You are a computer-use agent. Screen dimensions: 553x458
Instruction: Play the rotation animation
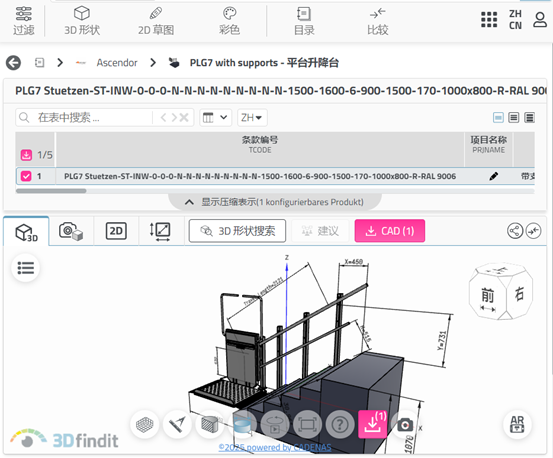point(275,425)
